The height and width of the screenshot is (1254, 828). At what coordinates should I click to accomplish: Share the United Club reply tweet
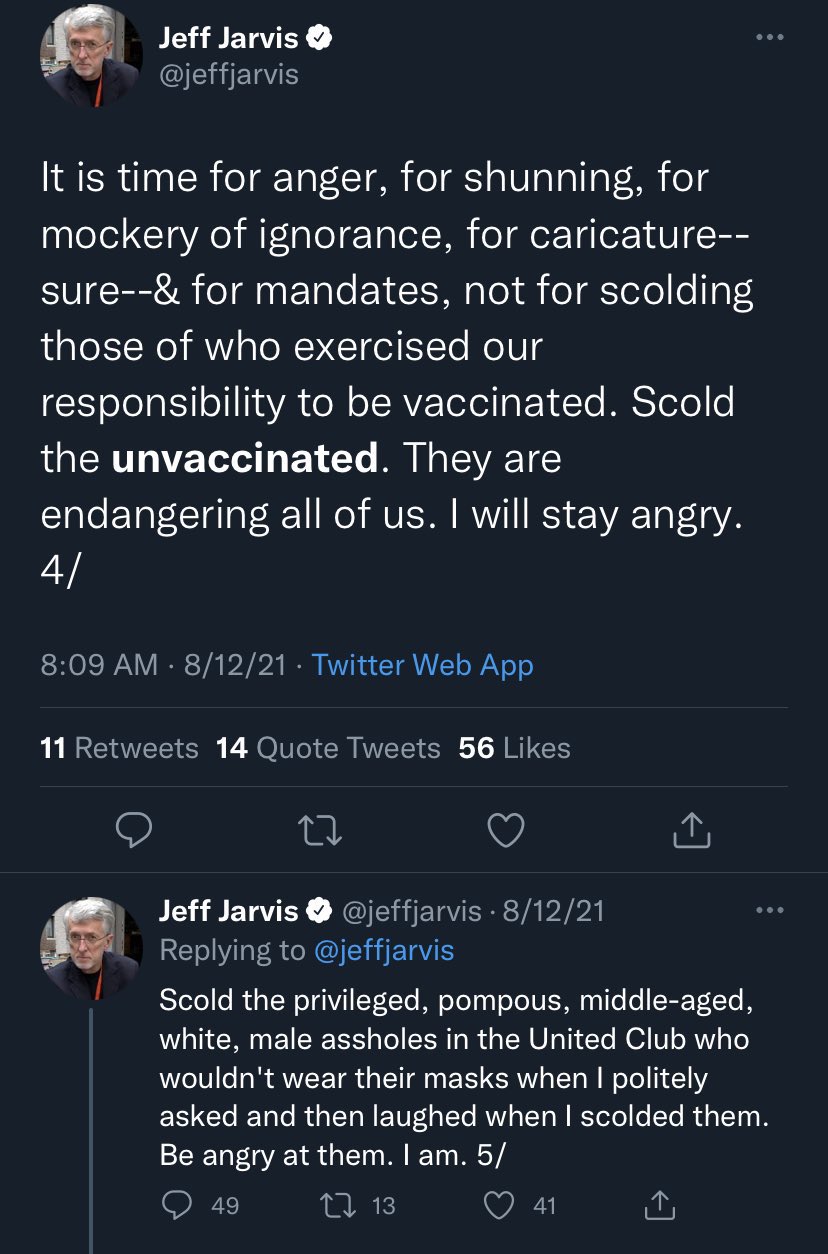(x=660, y=1206)
